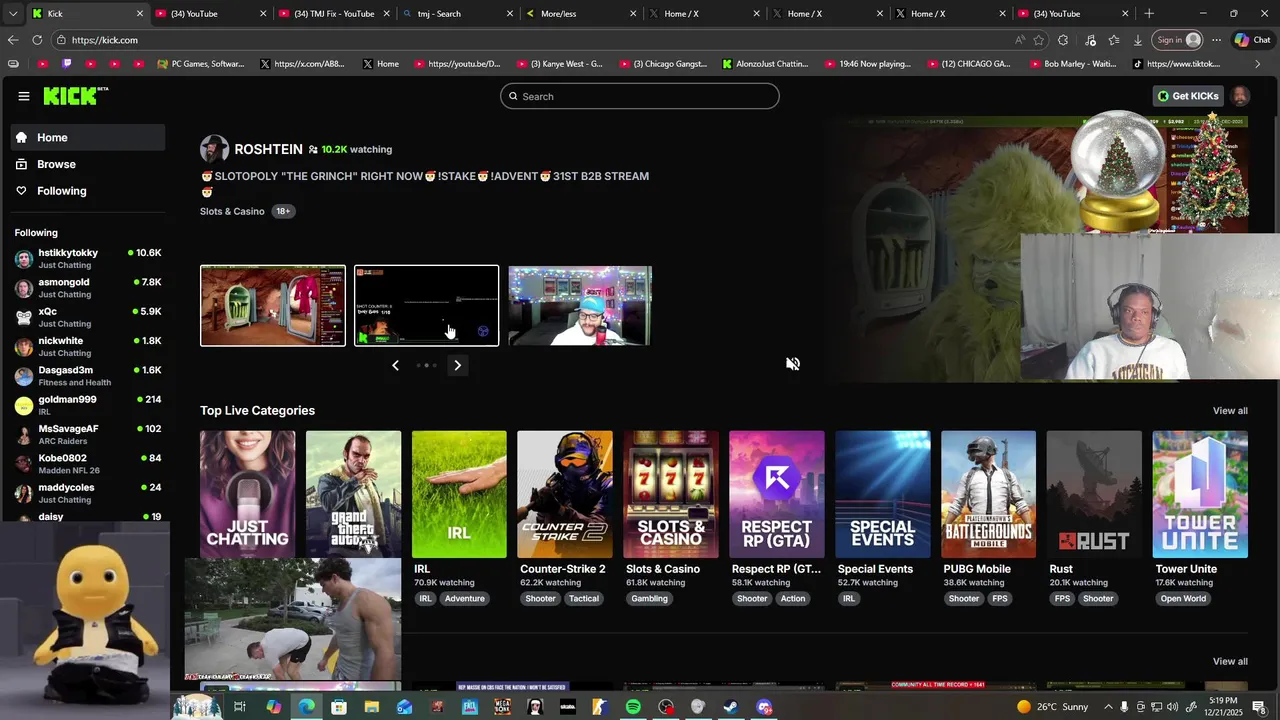Open Grand Theft Auto V category card
Image resolution: width=1280 pixels, height=720 pixels.
click(x=353, y=494)
